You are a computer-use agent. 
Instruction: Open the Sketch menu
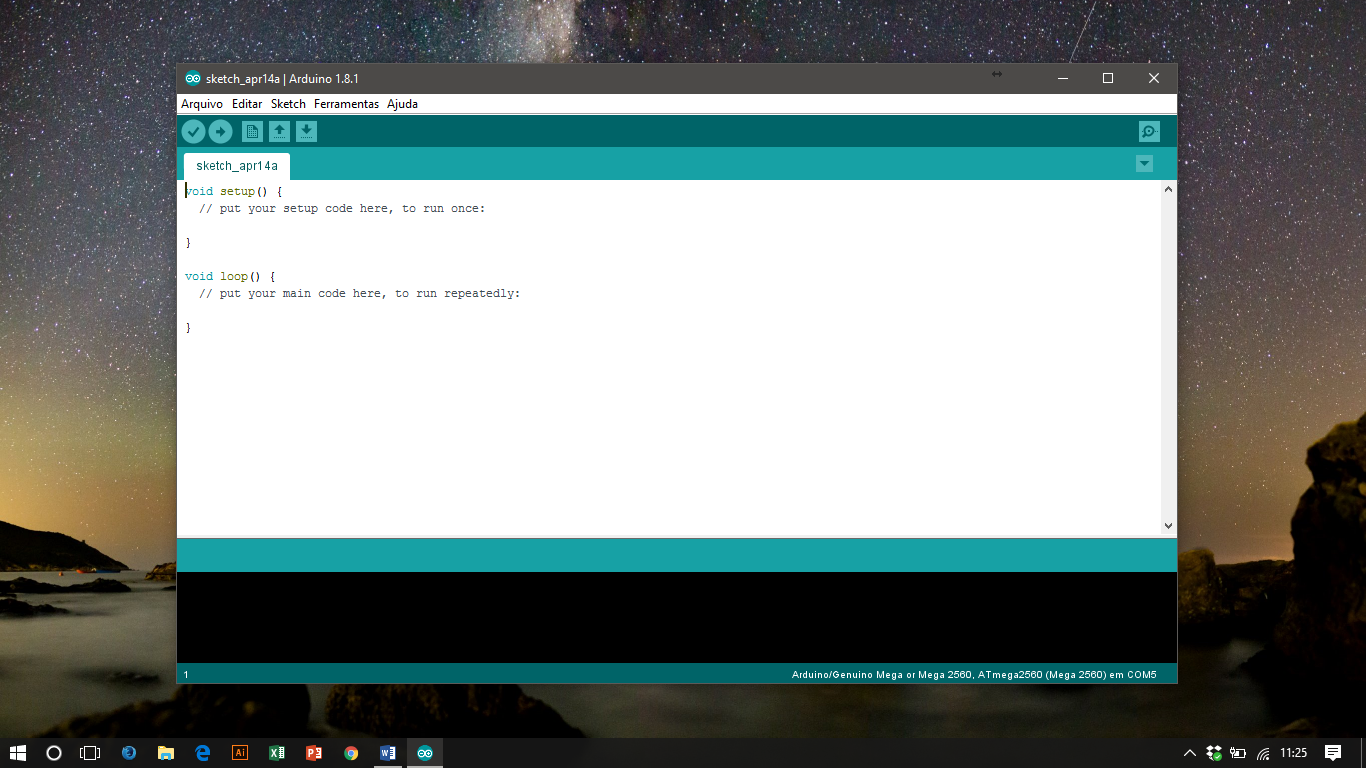click(x=288, y=104)
